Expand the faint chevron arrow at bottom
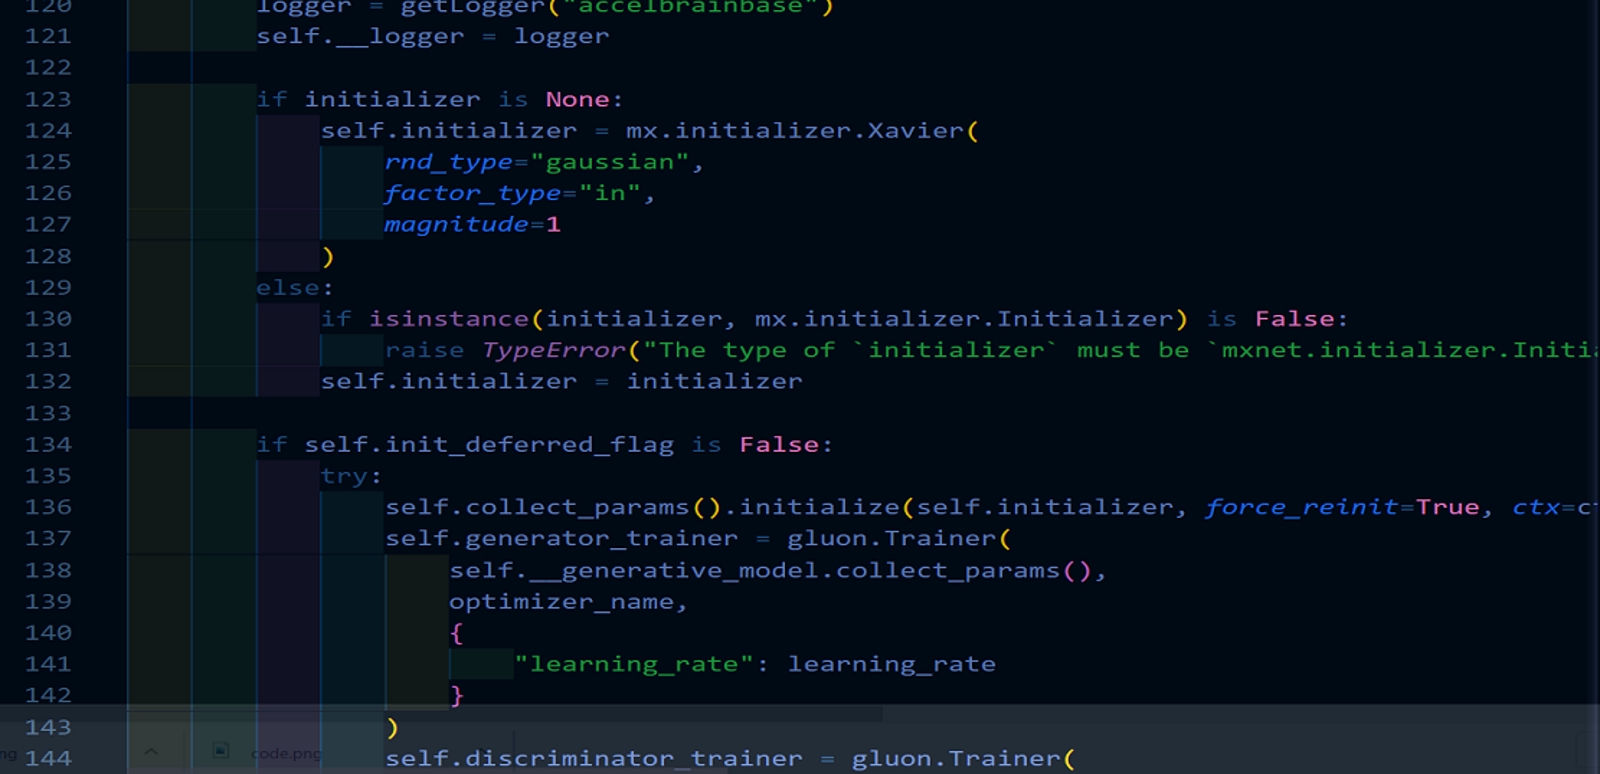1600x774 pixels. pyautogui.click(x=151, y=751)
